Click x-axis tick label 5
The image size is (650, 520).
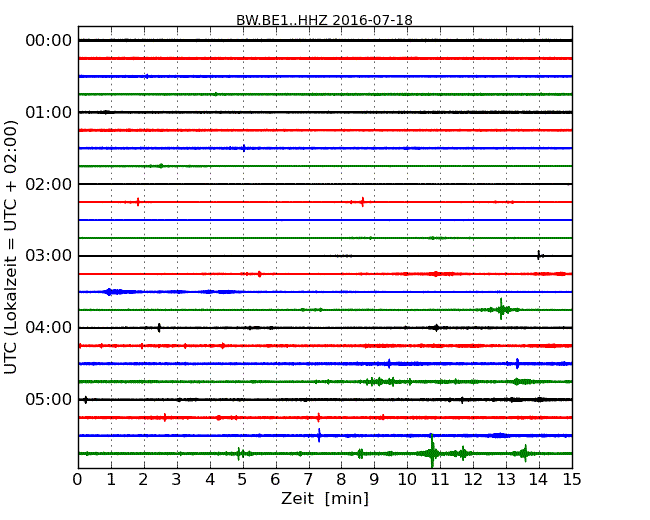click(x=243, y=479)
